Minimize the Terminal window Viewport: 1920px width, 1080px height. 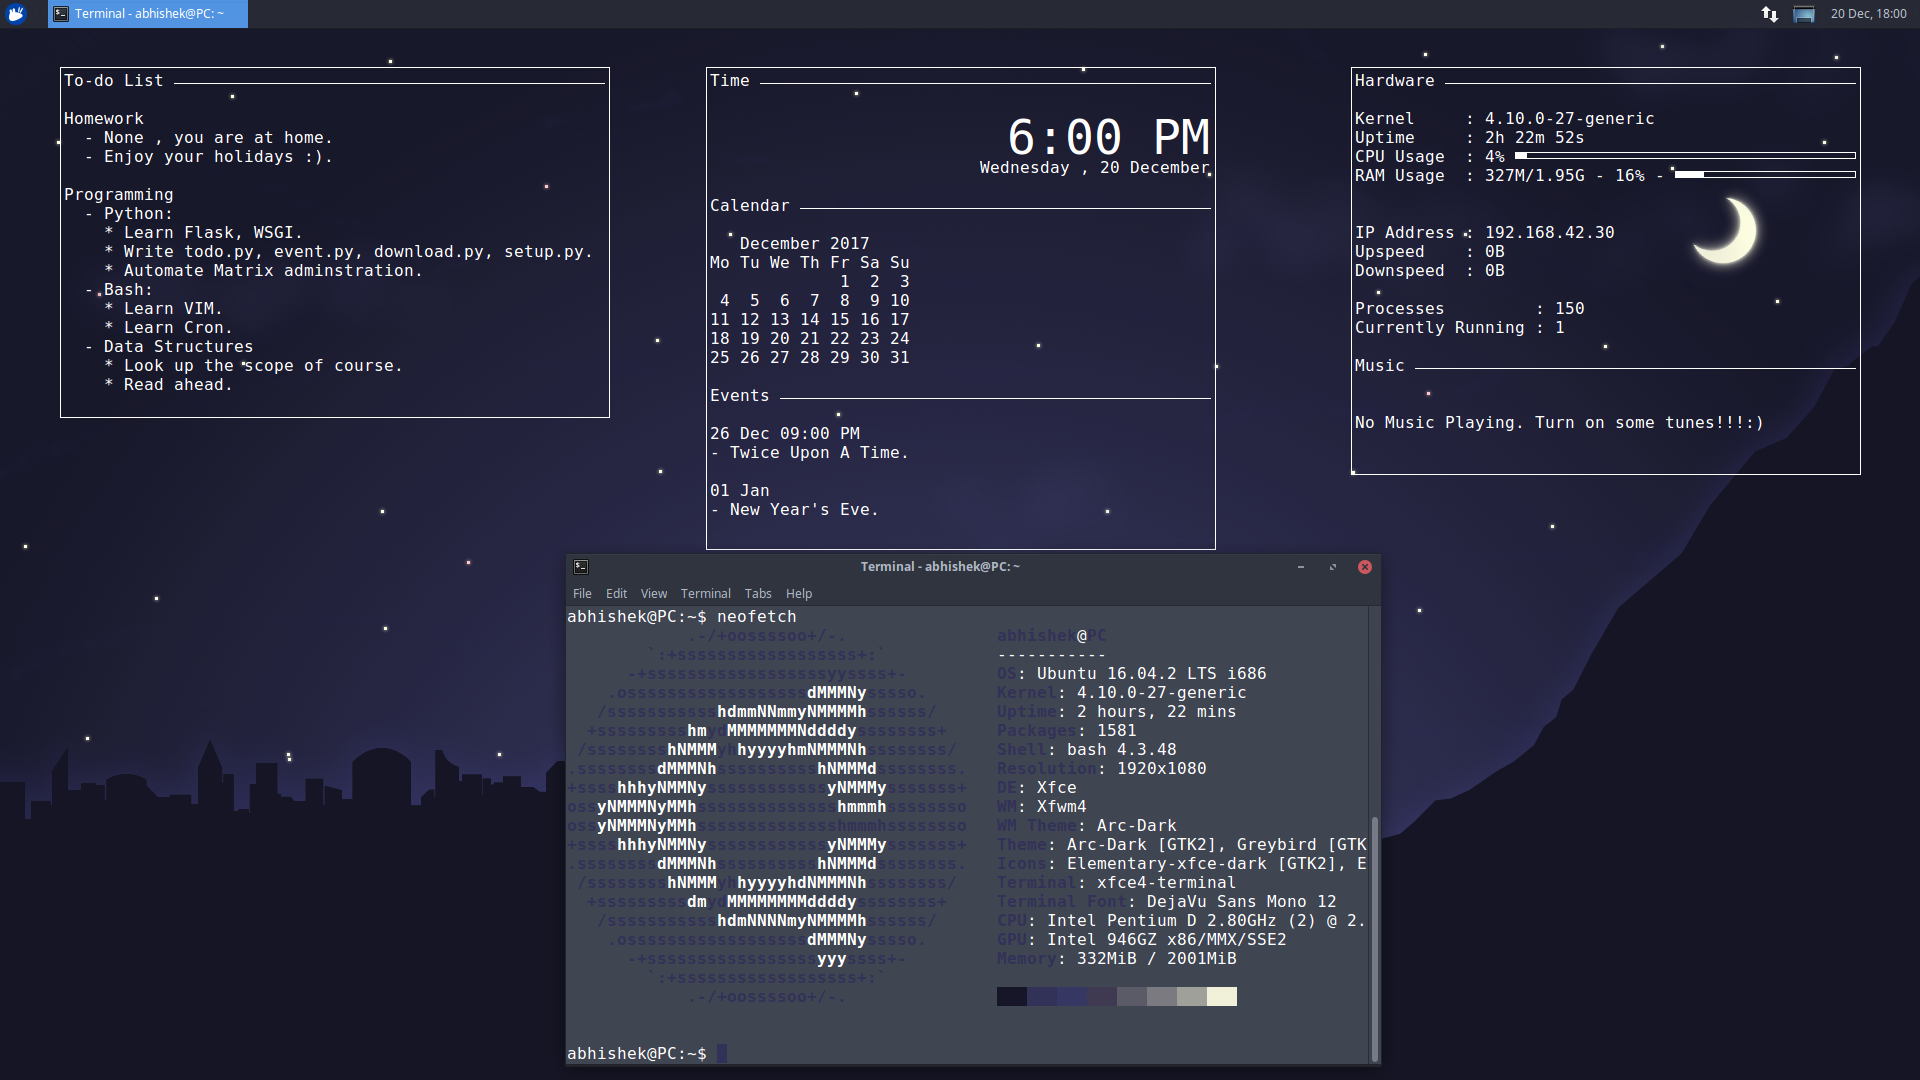[1301, 567]
